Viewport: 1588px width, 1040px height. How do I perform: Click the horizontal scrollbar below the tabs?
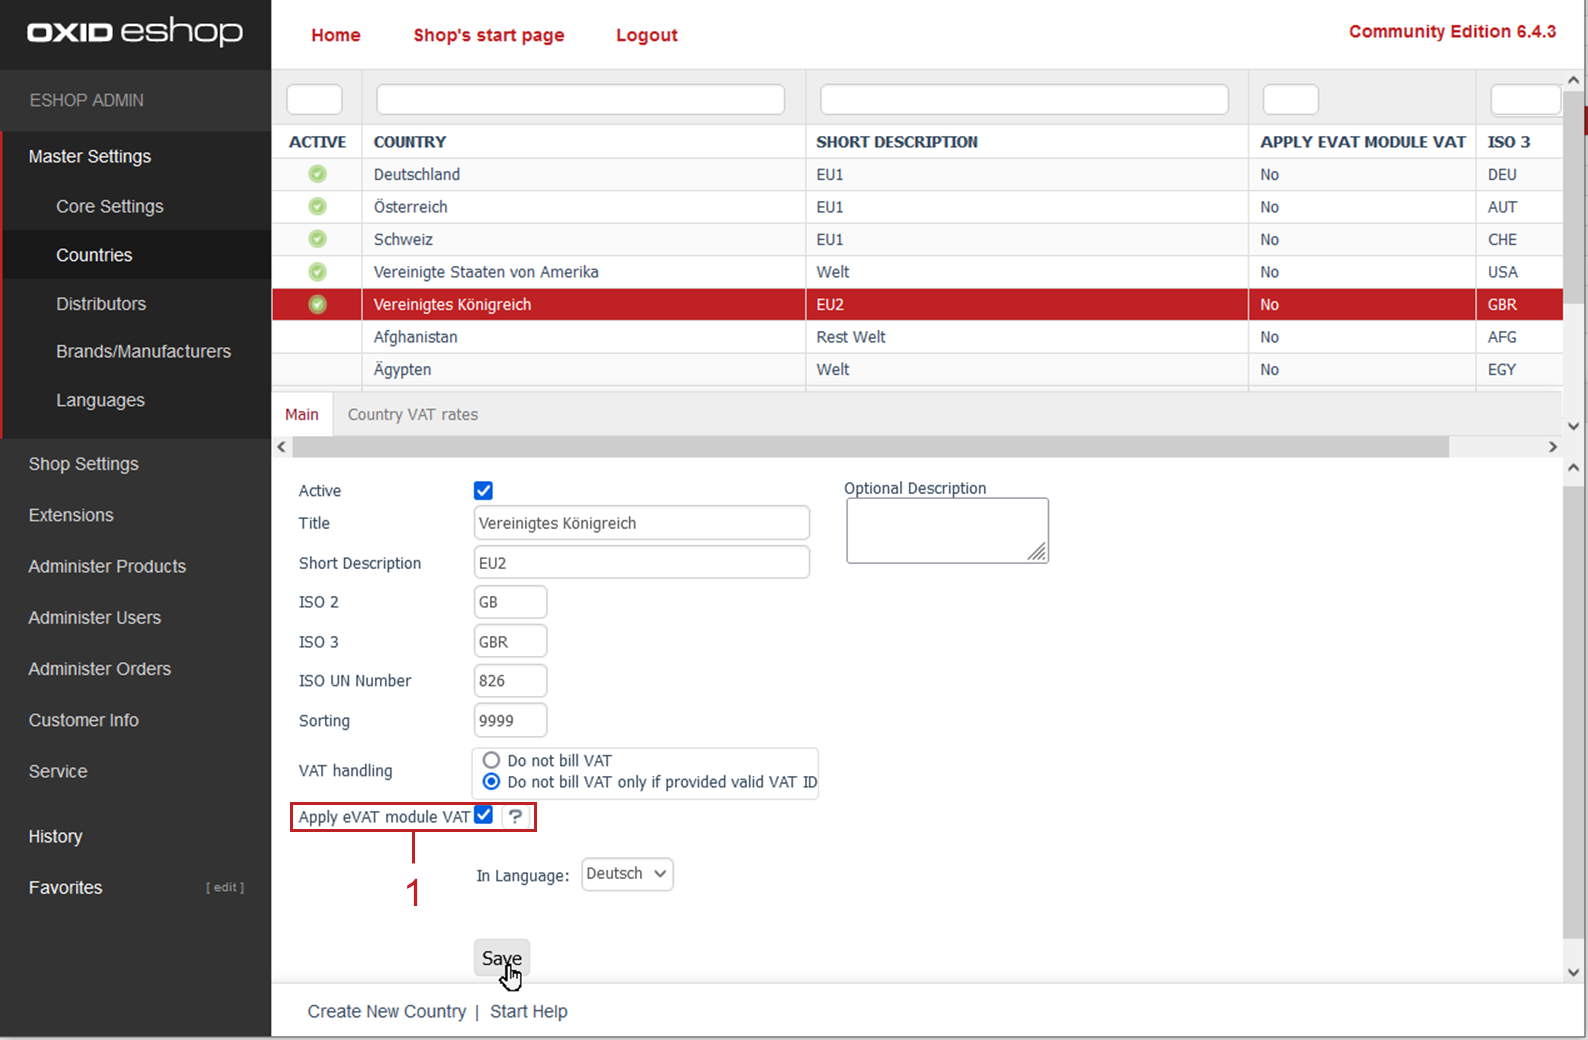(x=868, y=447)
